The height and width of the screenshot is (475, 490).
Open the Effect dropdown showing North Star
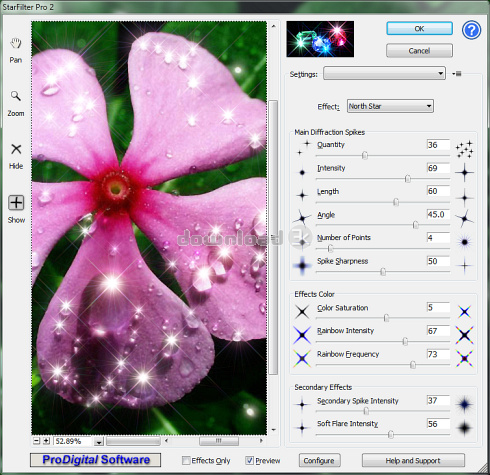point(390,106)
